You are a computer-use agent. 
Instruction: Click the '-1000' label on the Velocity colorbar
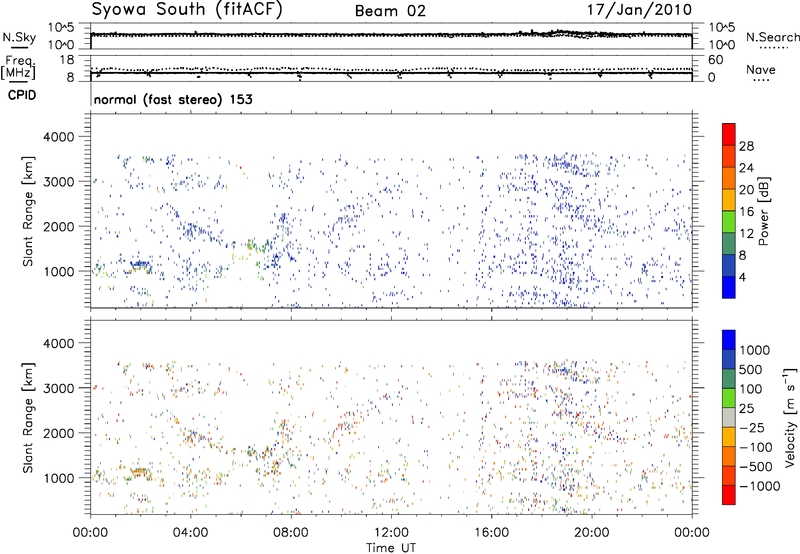760,486
